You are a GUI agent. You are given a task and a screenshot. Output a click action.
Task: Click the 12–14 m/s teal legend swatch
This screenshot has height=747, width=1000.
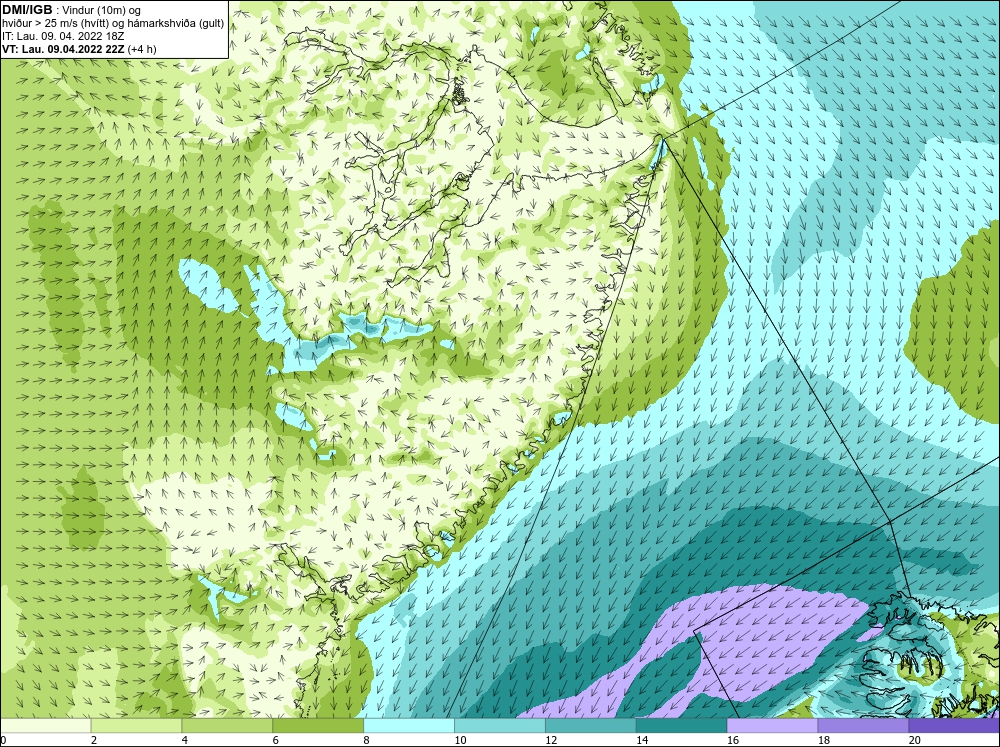tap(591, 725)
